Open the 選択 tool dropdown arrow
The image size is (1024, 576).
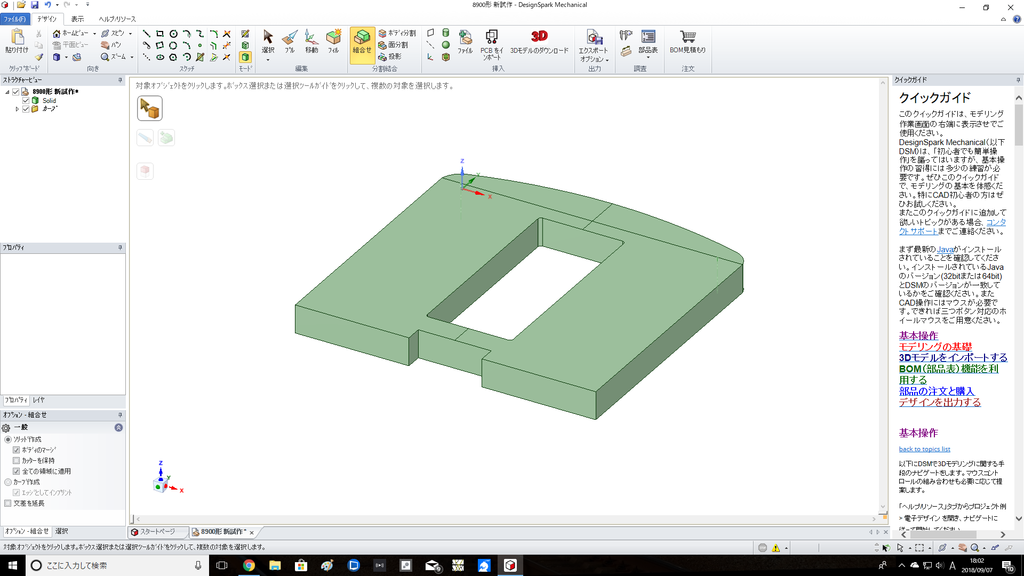tap(268, 60)
